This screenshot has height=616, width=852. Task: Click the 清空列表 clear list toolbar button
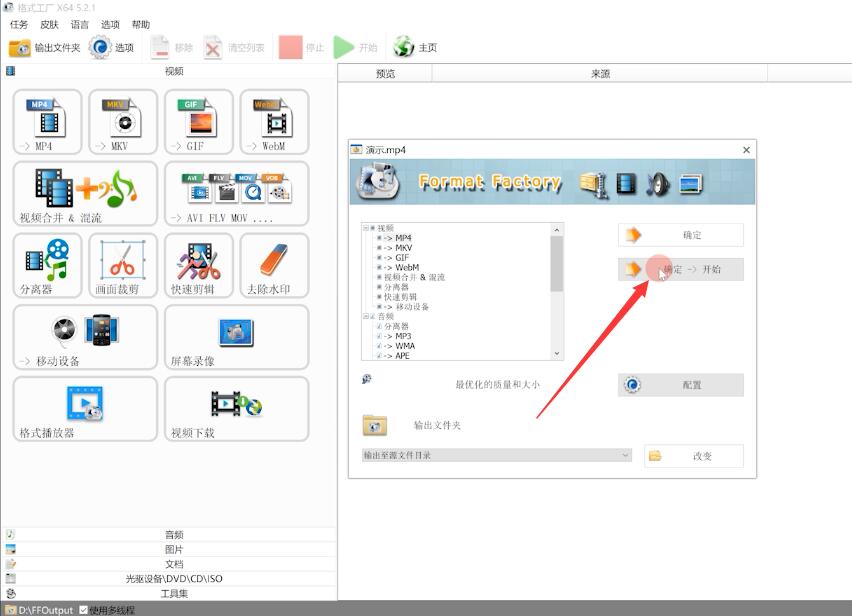tap(234, 48)
